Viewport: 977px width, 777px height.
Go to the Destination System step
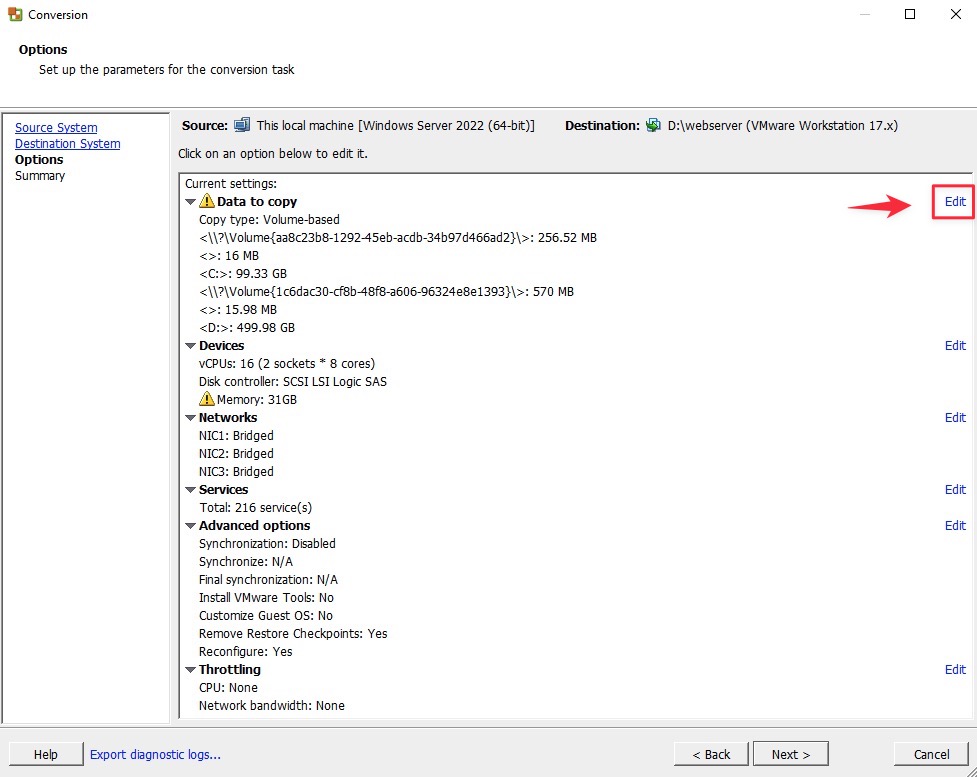tap(67, 143)
